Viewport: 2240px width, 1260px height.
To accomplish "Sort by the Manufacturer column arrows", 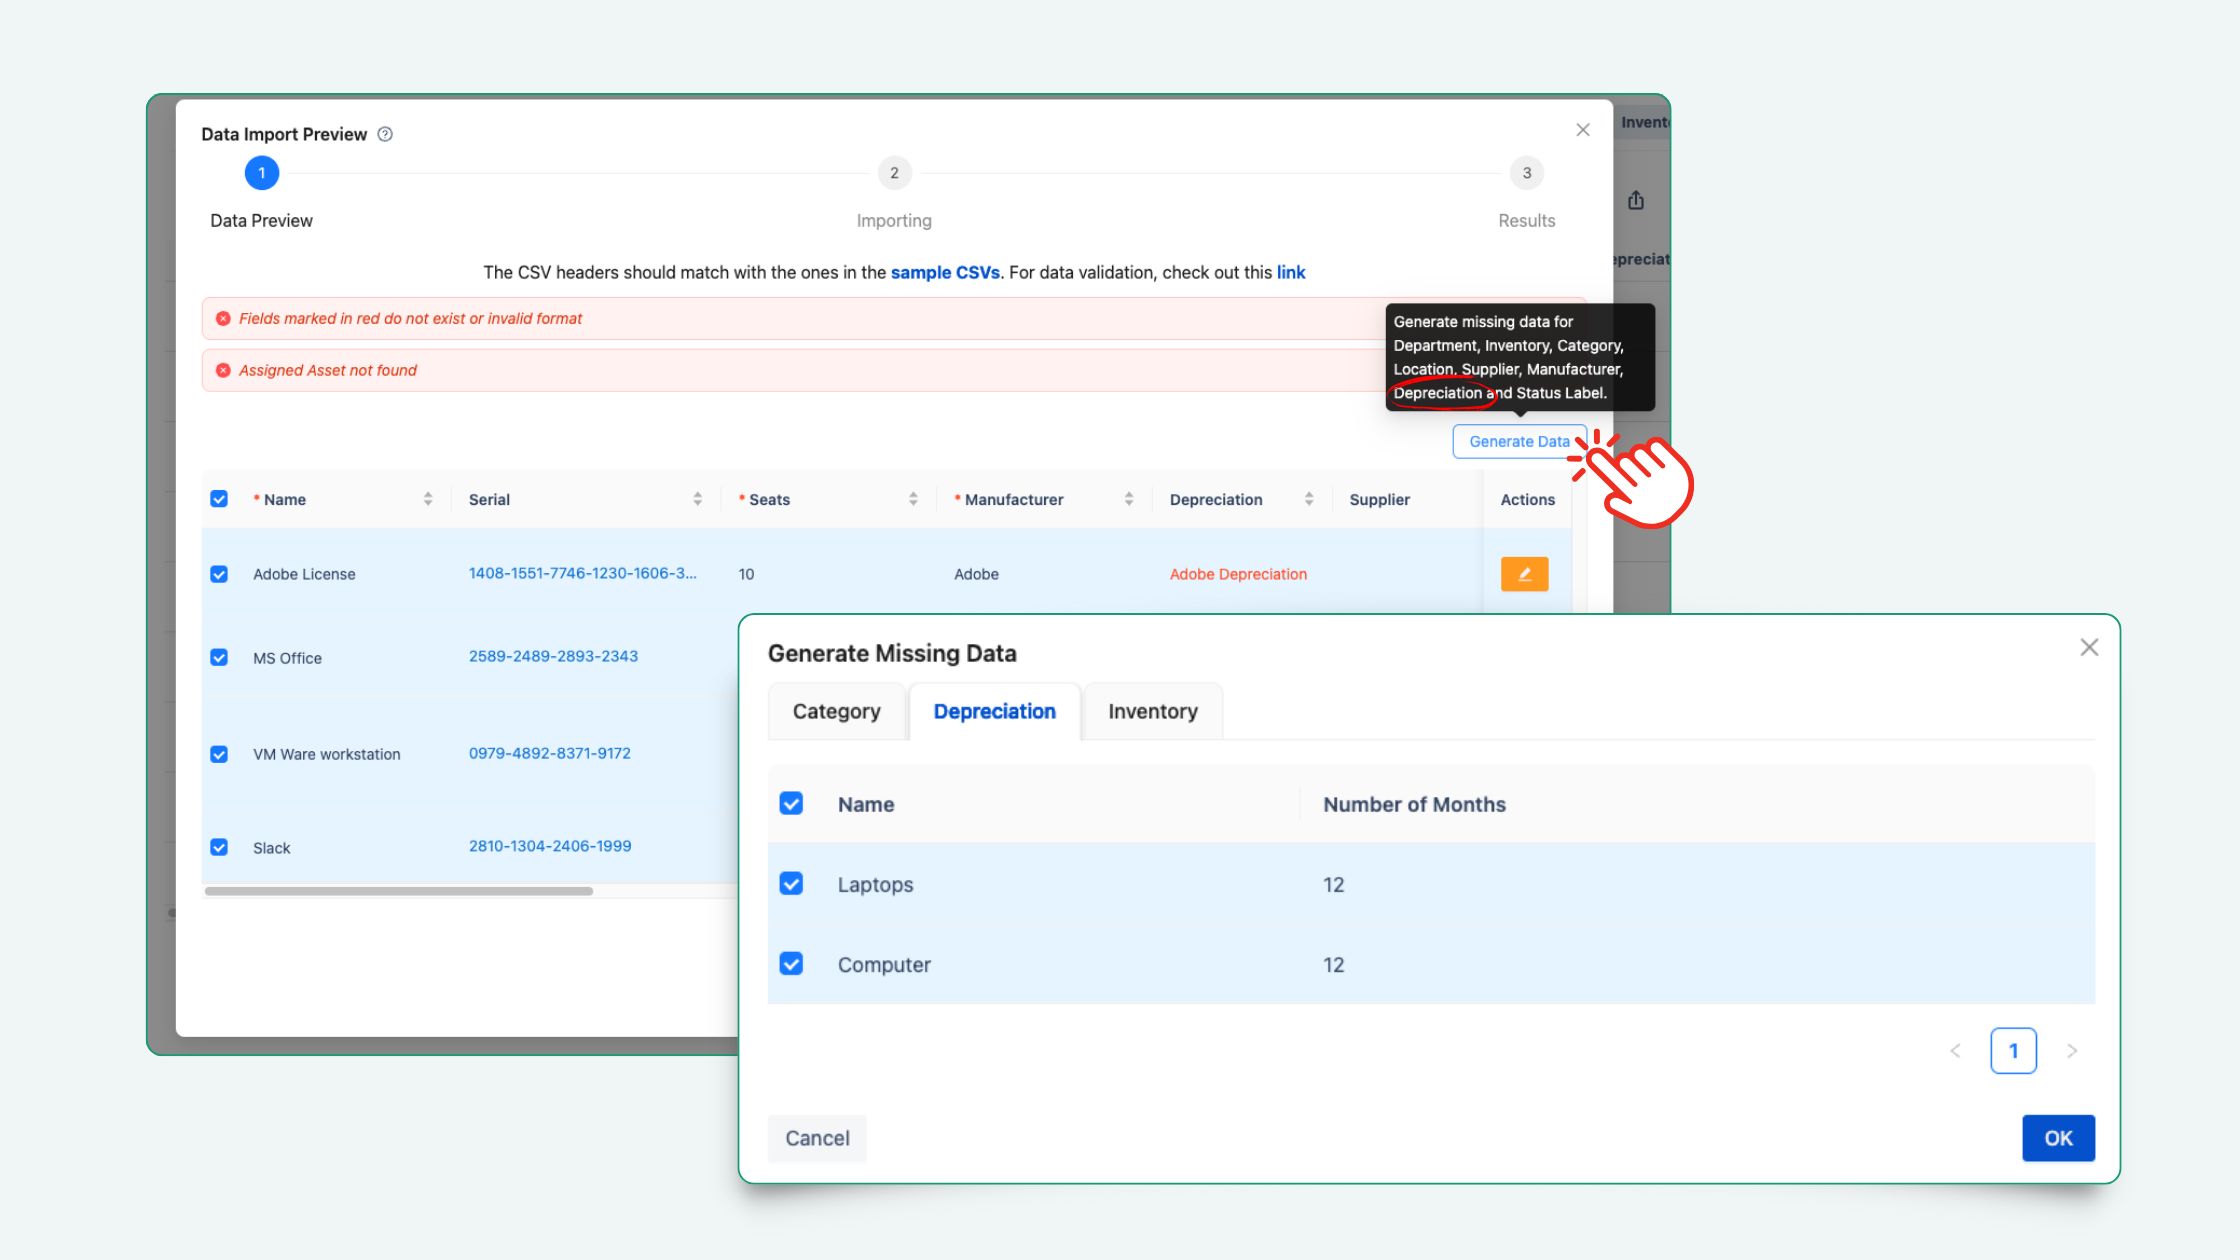I will 1129,499.
